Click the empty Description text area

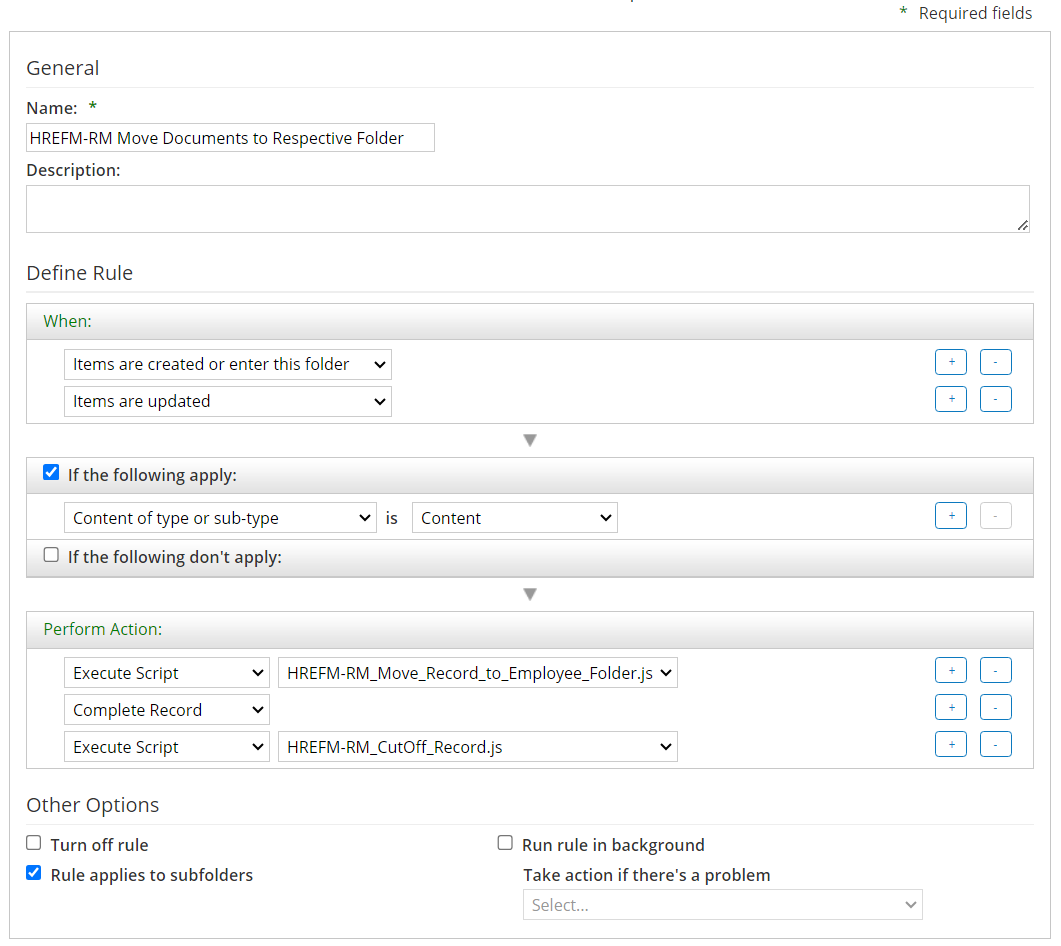pos(528,207)
